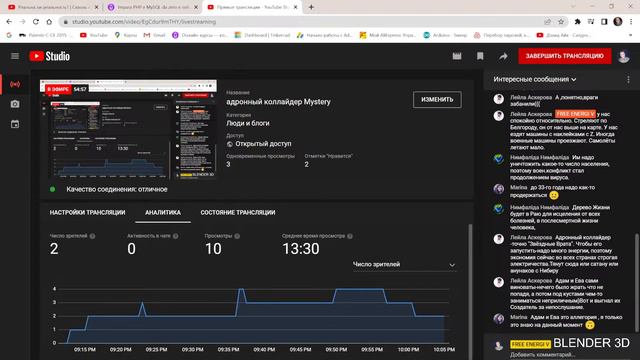Switch to the PHP MySQL browser tab

coord(153,7)
